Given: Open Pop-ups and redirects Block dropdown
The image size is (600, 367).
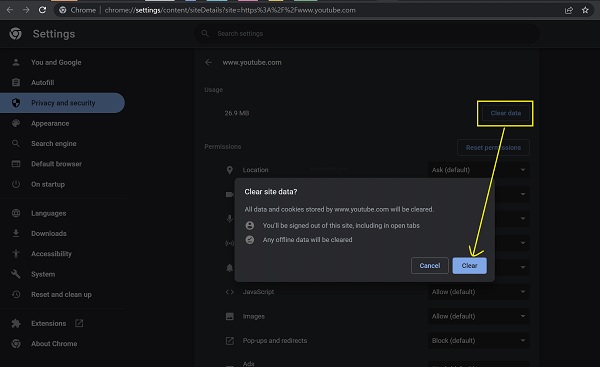Looking at the screenshot, I should point(478,341).
